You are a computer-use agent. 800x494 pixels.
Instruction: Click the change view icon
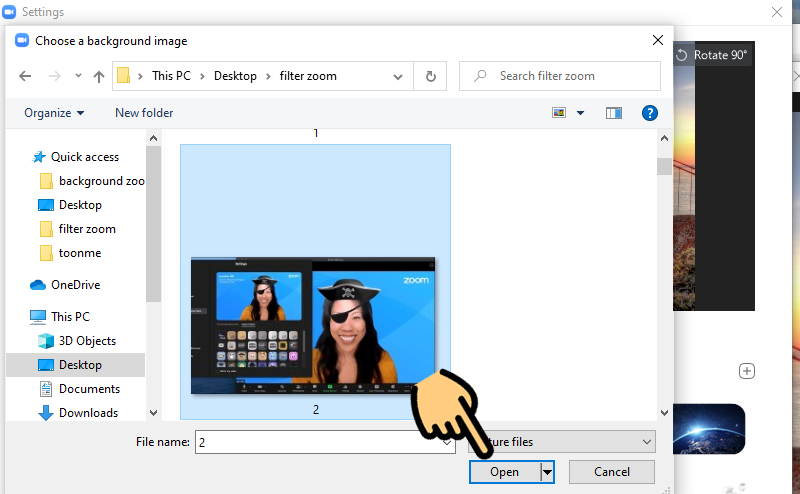tap(560, 113)
